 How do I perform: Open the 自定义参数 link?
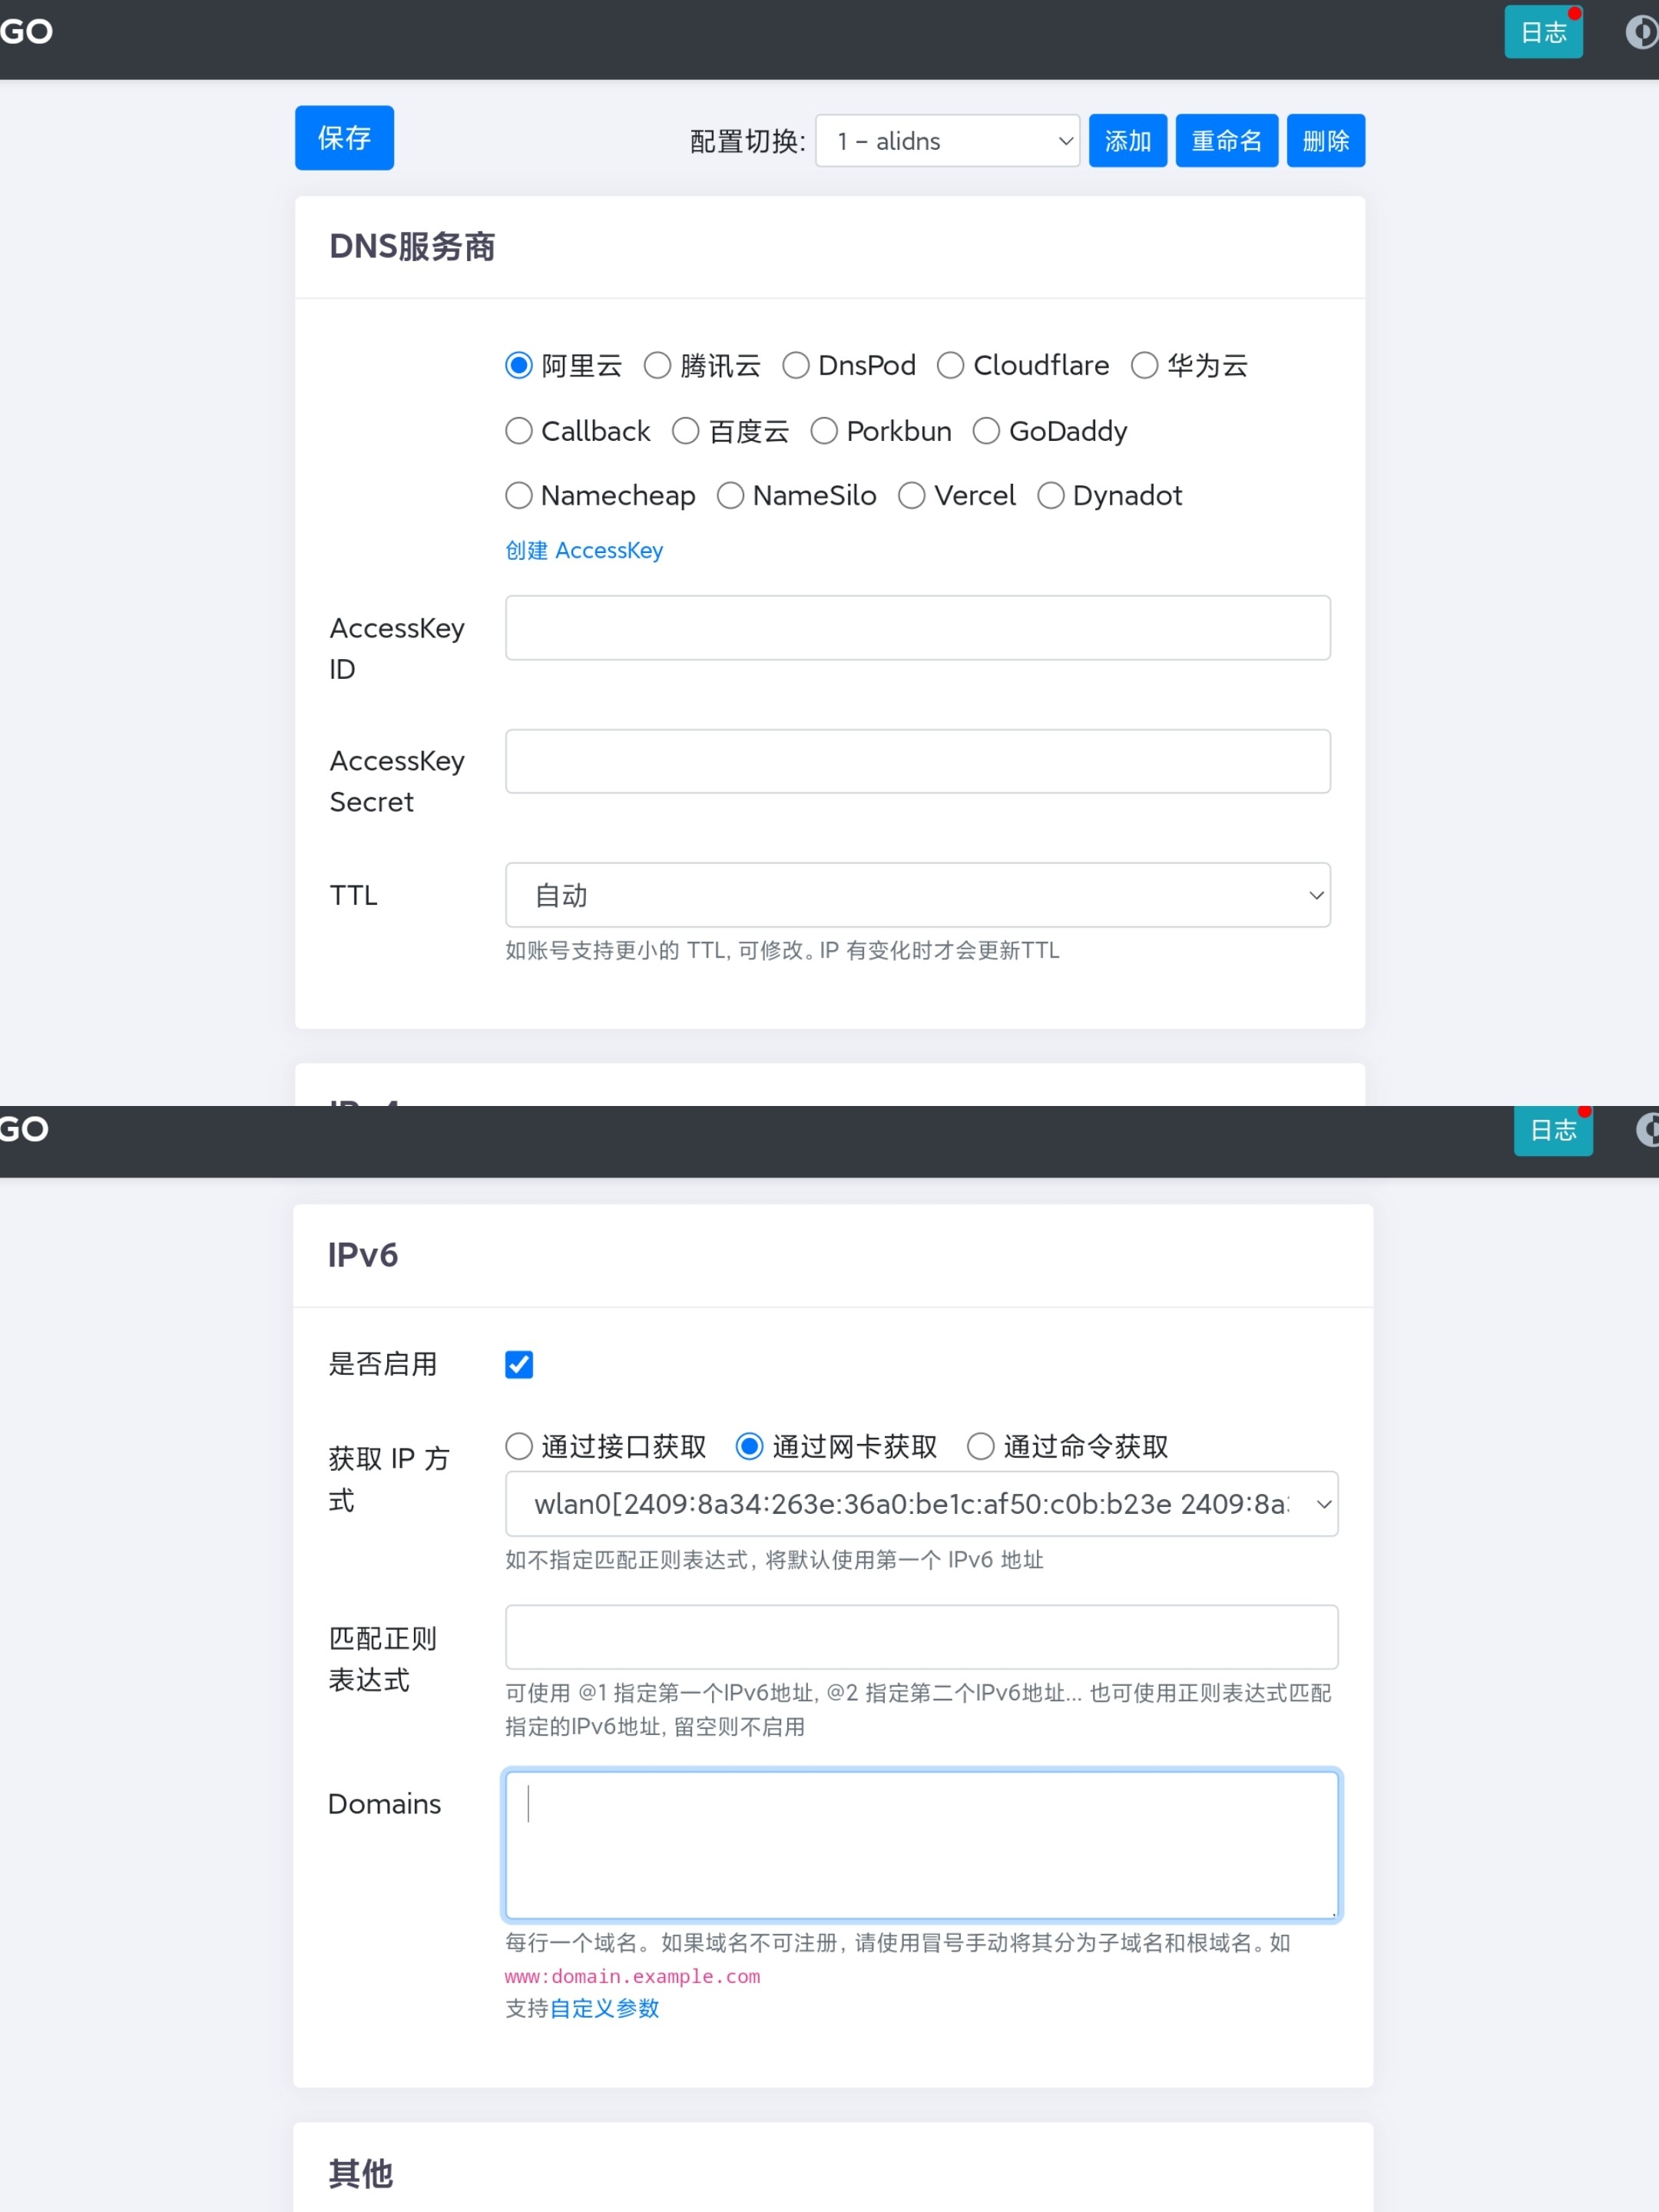604,2009
